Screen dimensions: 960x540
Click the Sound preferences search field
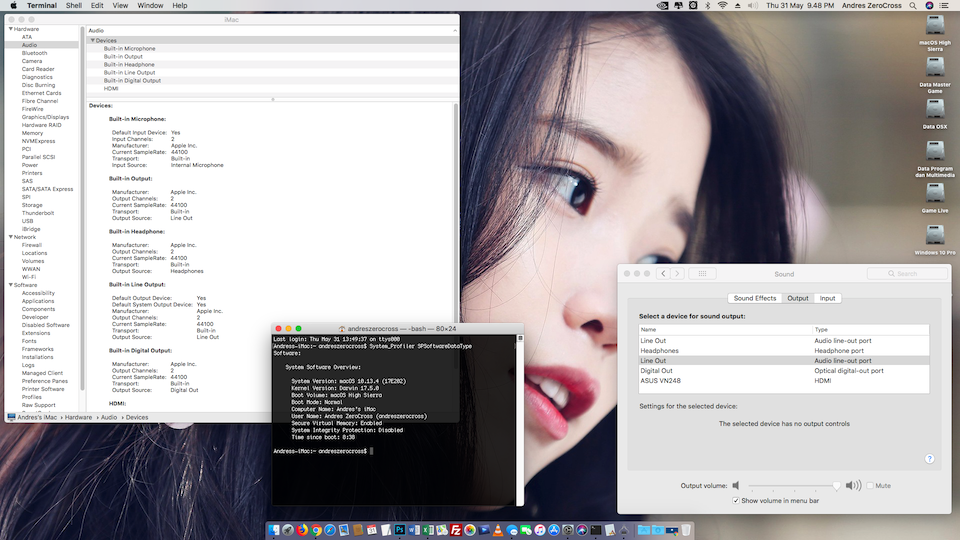click(x=906, y=273)
